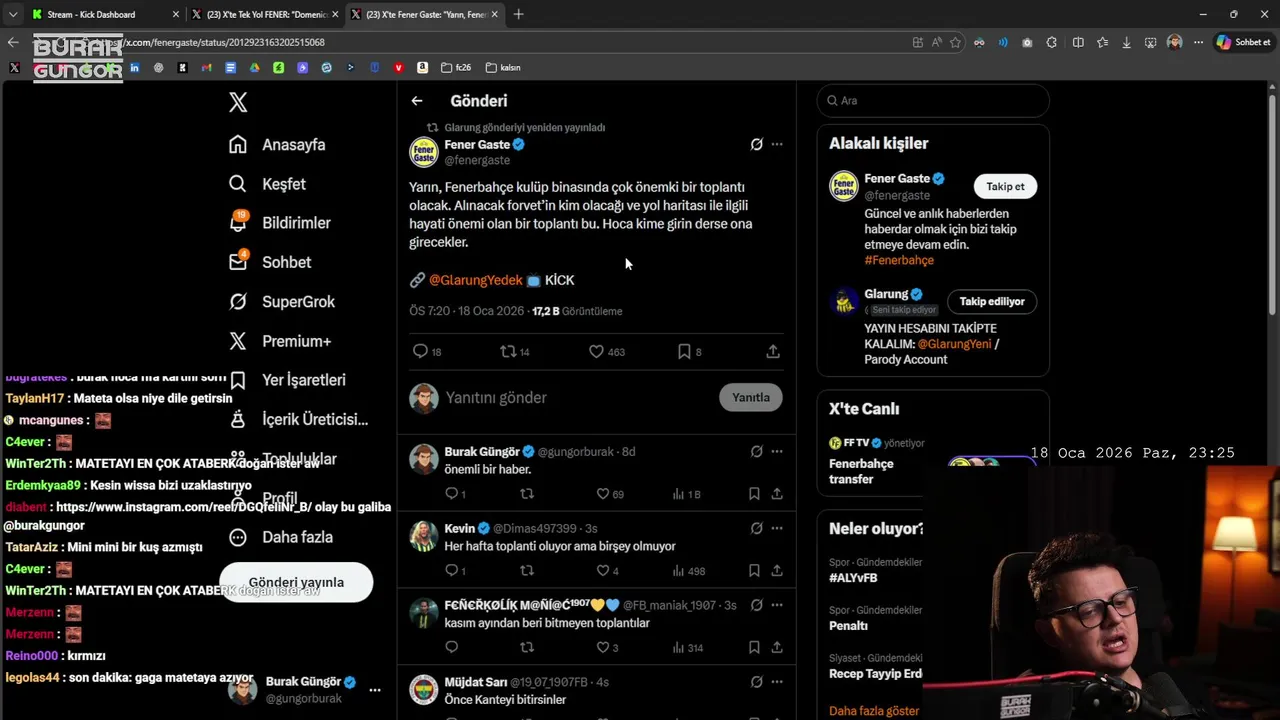Image resolution: width=1280 pixels, height=720 pixels.
Task: Share the main Fener Gaste post
Action: [773, 352]
